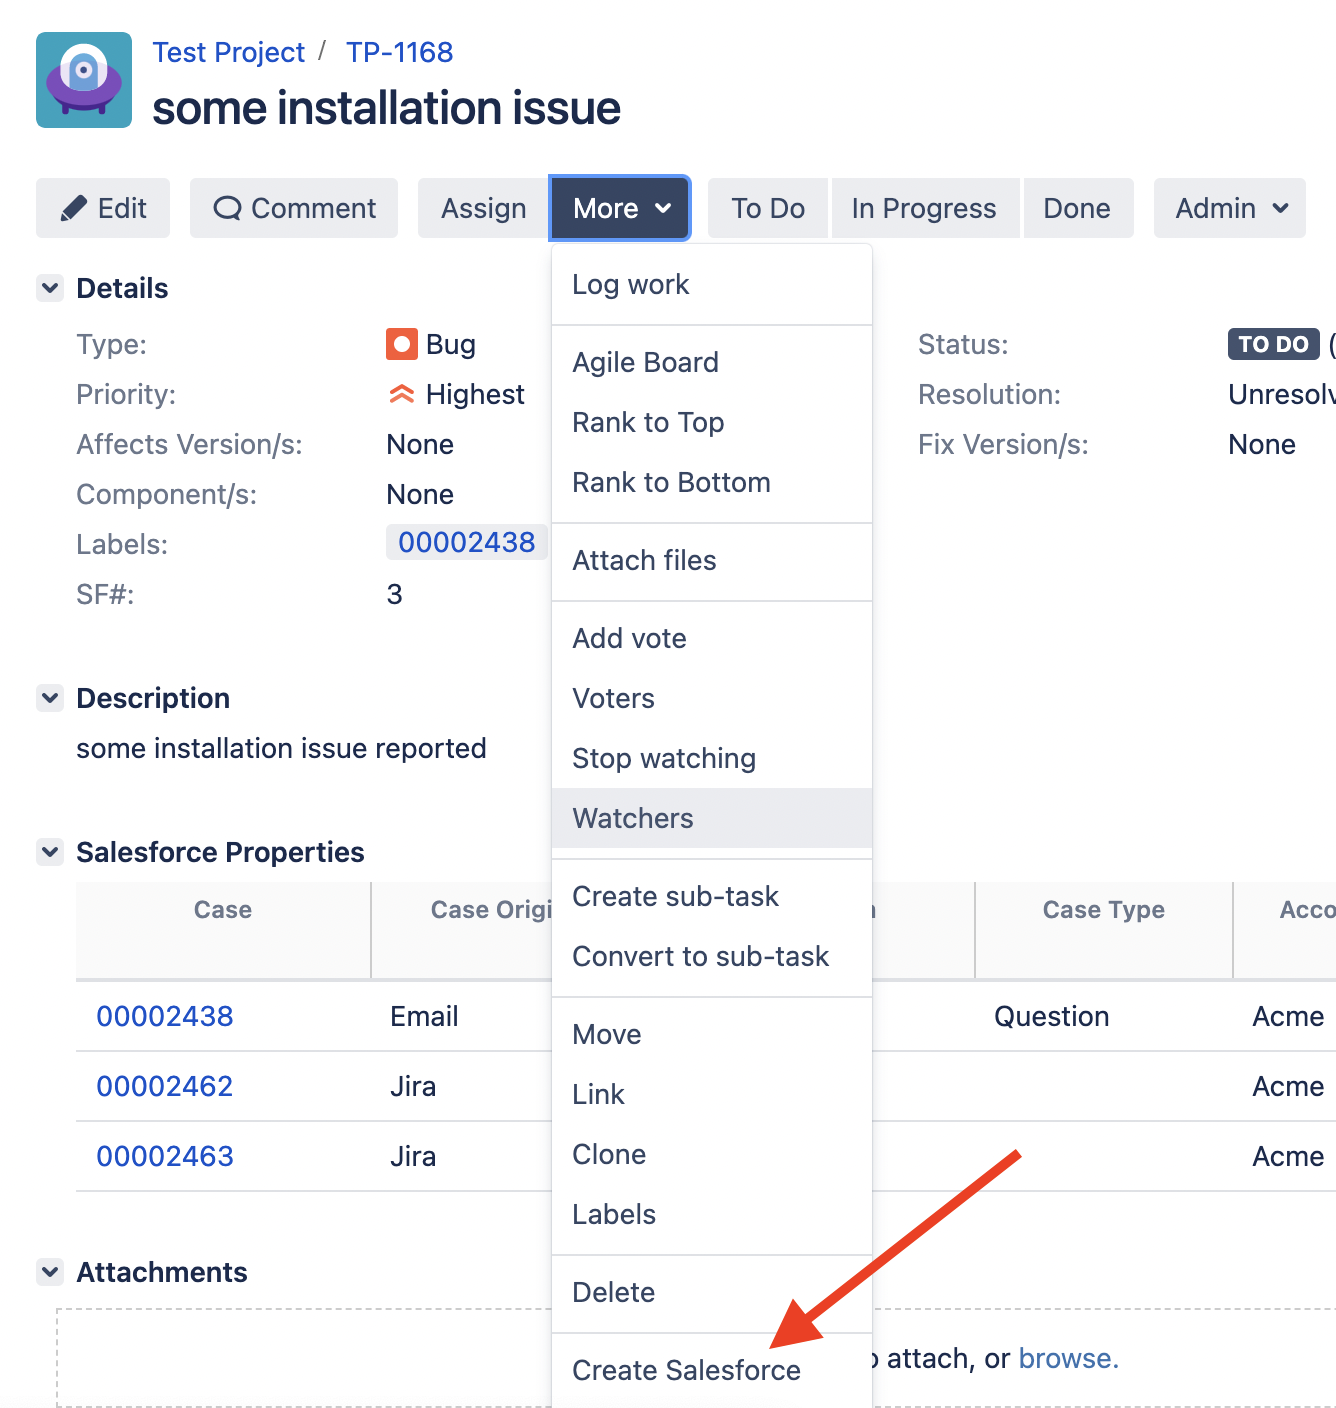Select Log work from the menu
Viewport: 1336px width, 1408px height.
(x=630, y=285)
